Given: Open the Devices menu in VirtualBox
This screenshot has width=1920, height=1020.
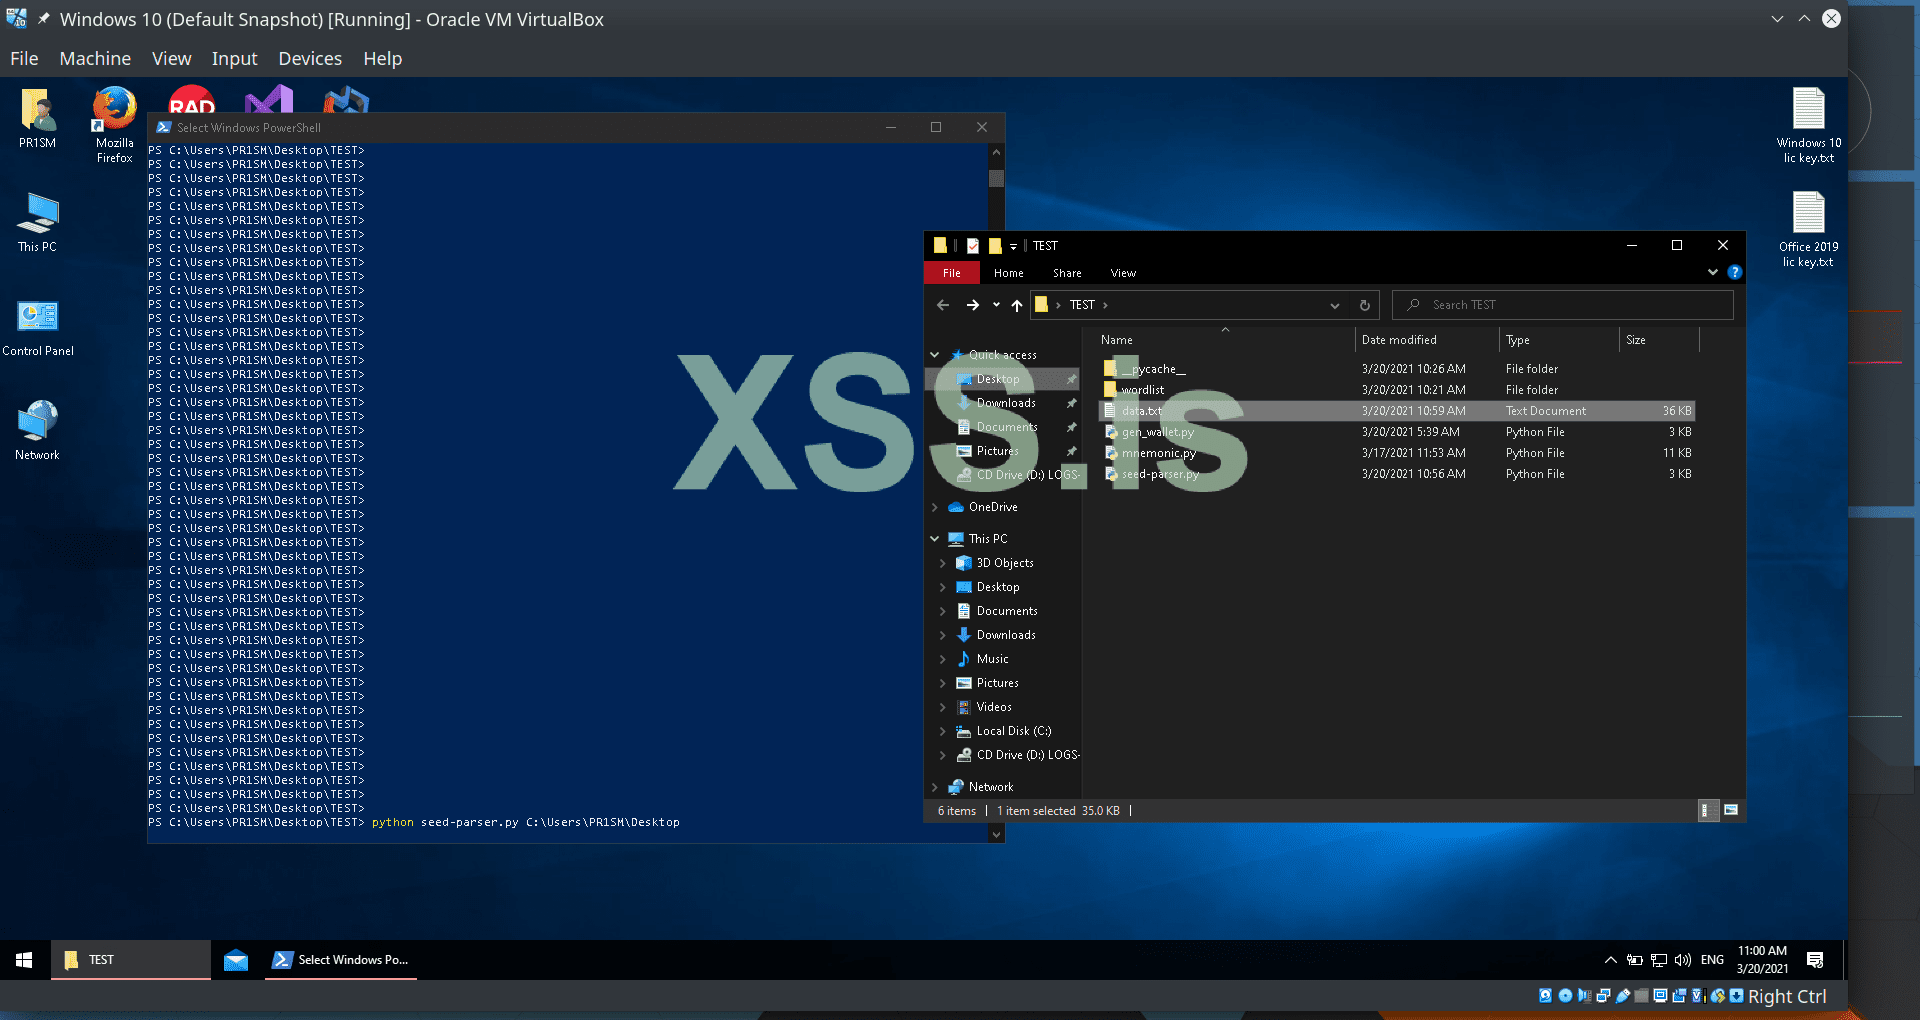Looking at the screenshot, I should tap(309, 58).
